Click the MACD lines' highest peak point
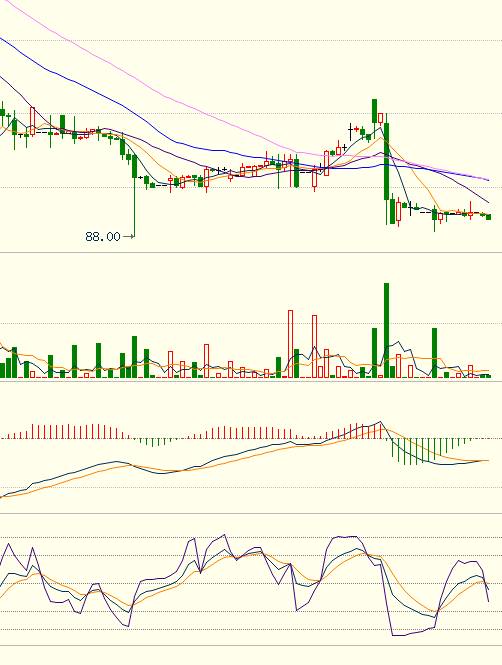This screenshot has height=665, width=502. click(380, 422)
